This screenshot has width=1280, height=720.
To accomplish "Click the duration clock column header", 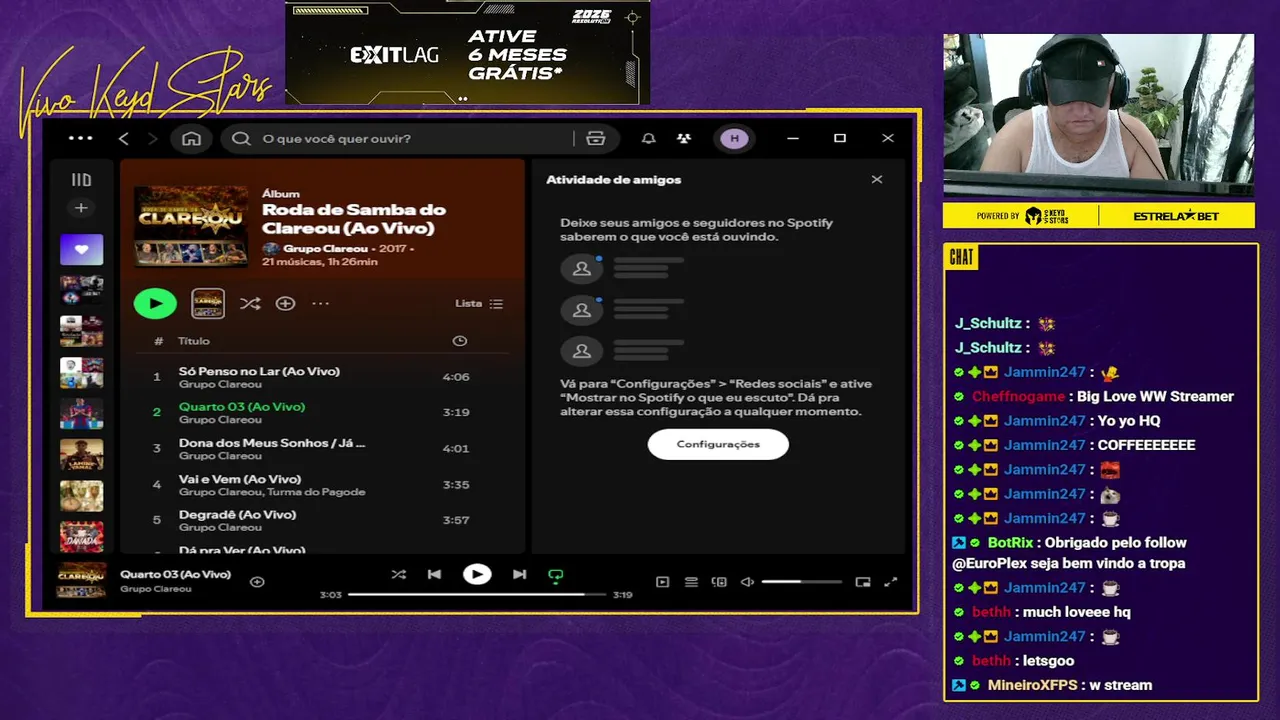I will click(x=460, y=341).
